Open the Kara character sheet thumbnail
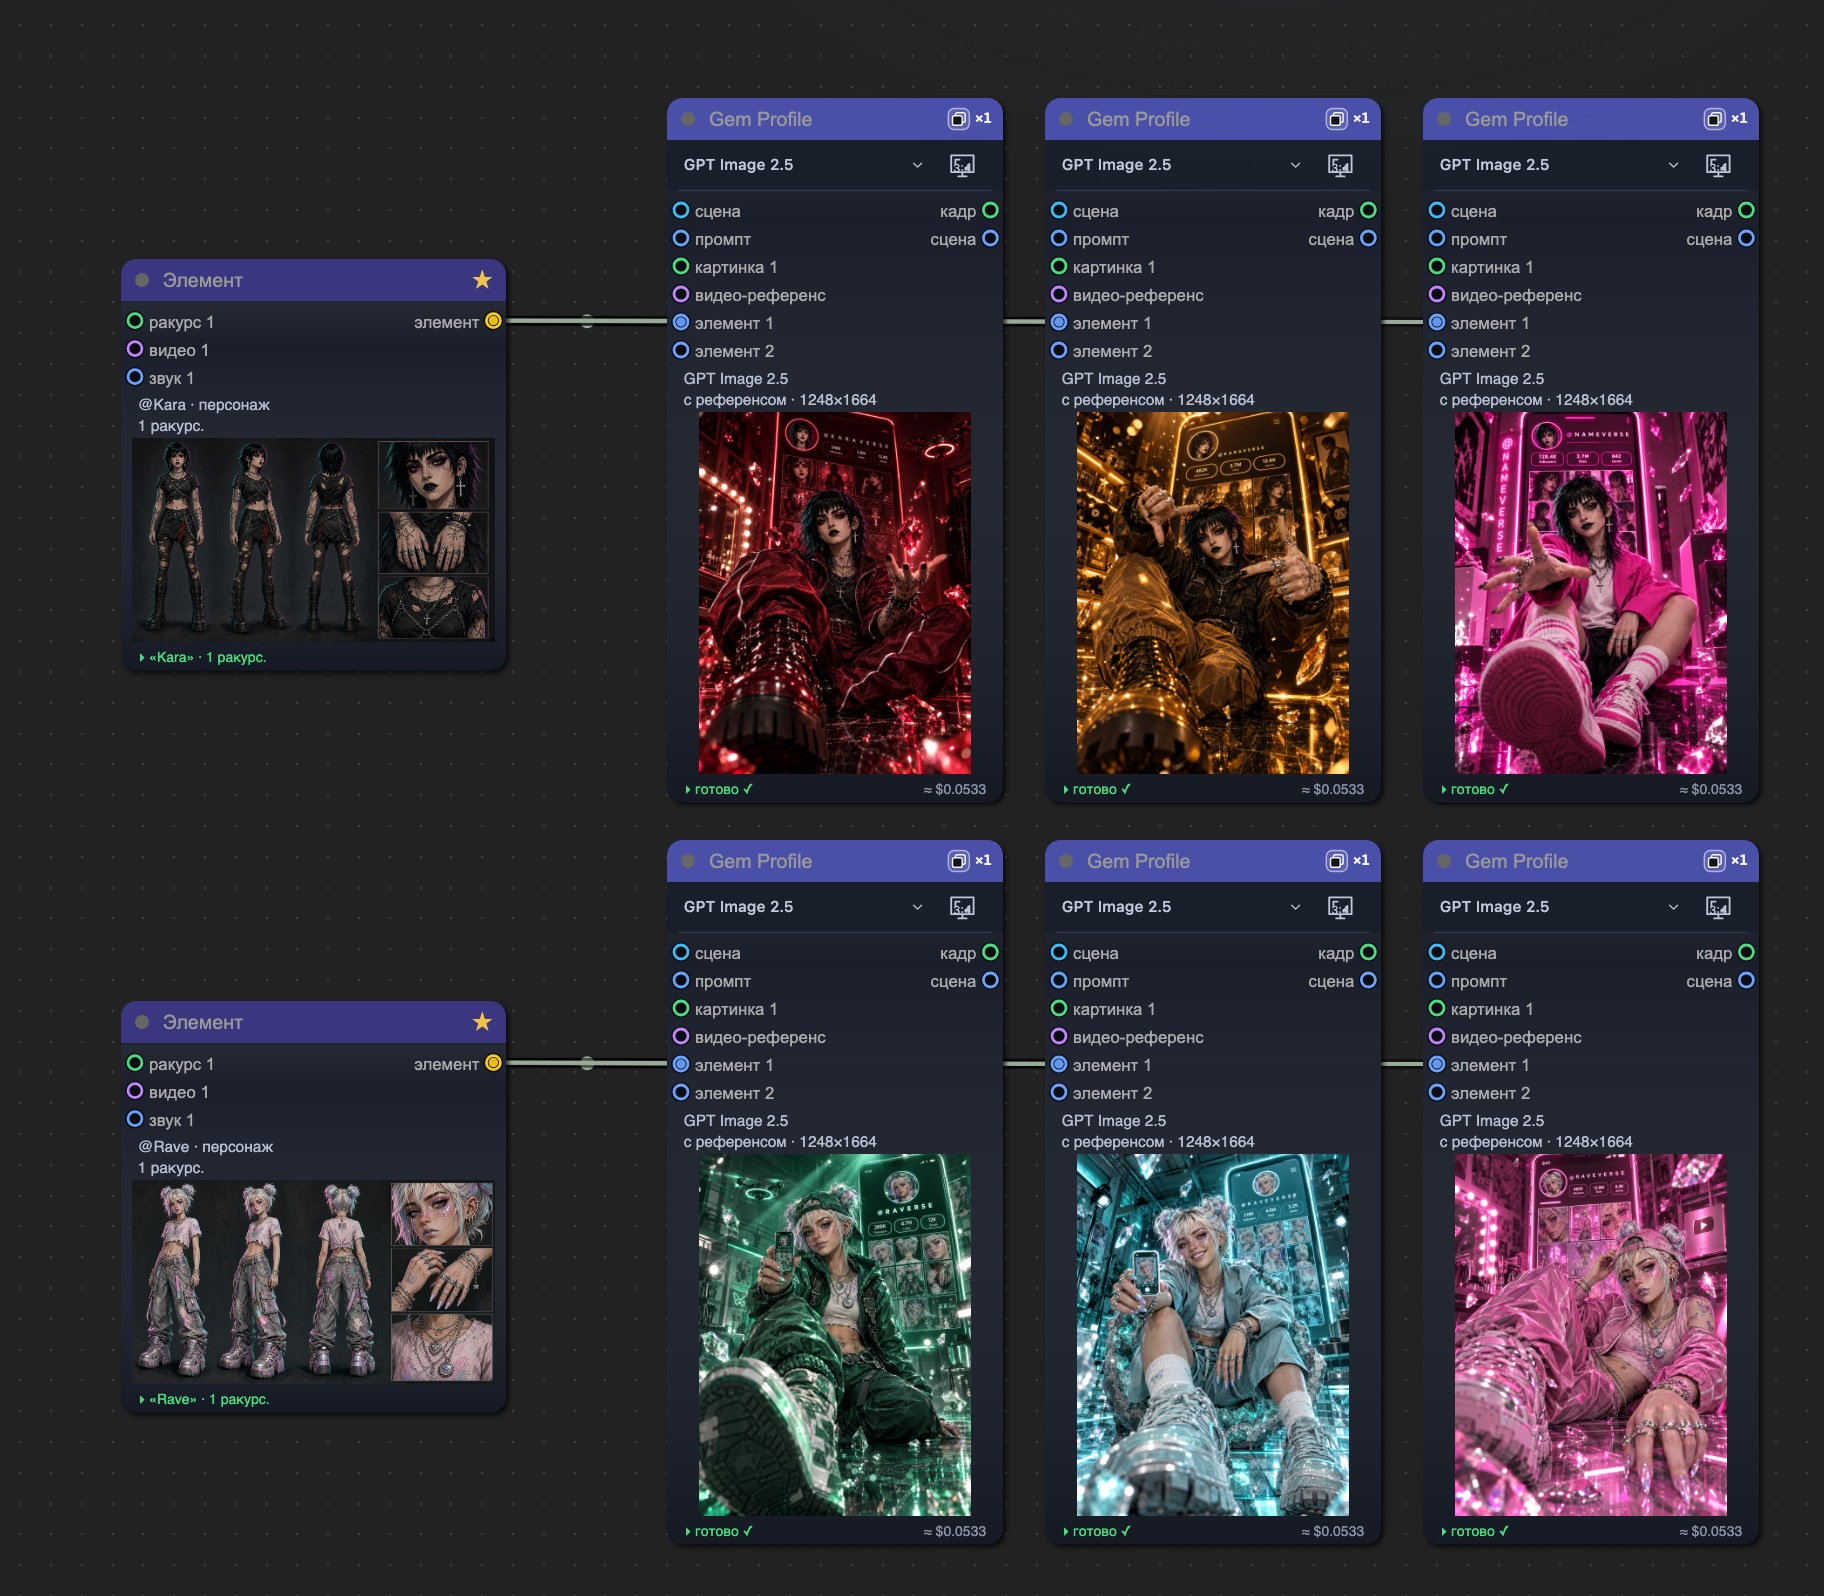Screen dimensions: 1824x1596 (313, 540)
